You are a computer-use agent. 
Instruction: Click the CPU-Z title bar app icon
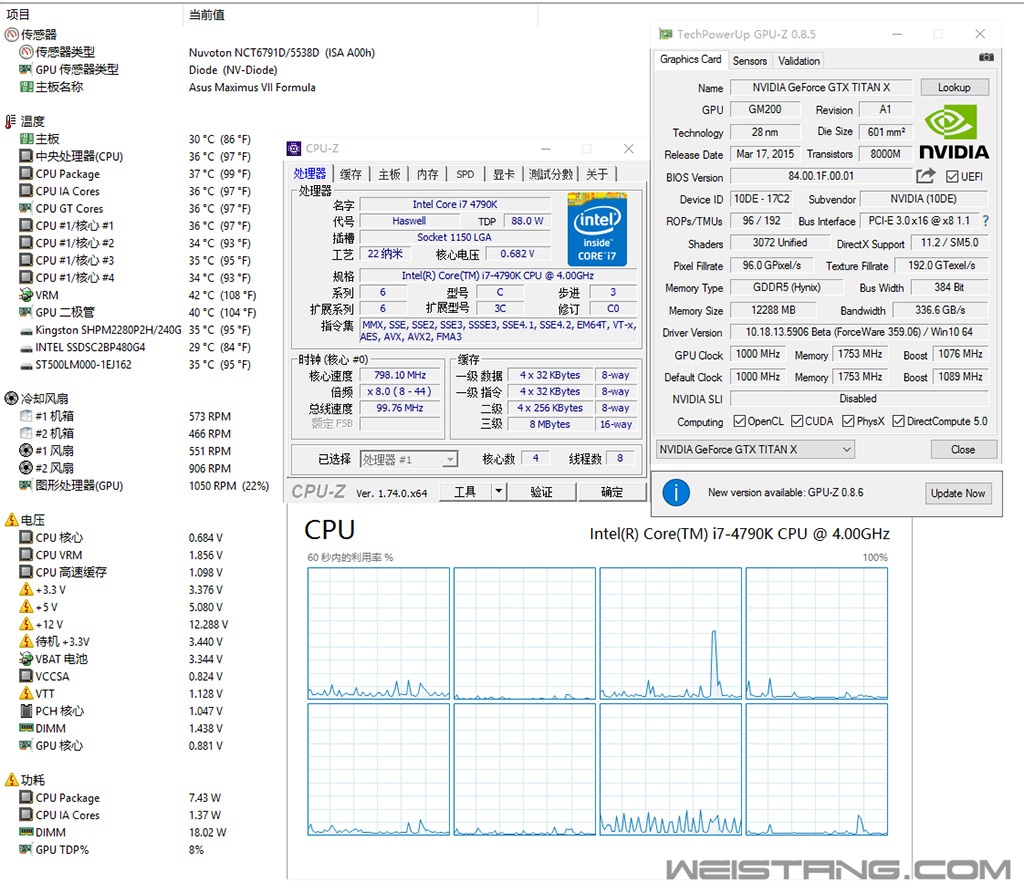[x=295, y=148]
